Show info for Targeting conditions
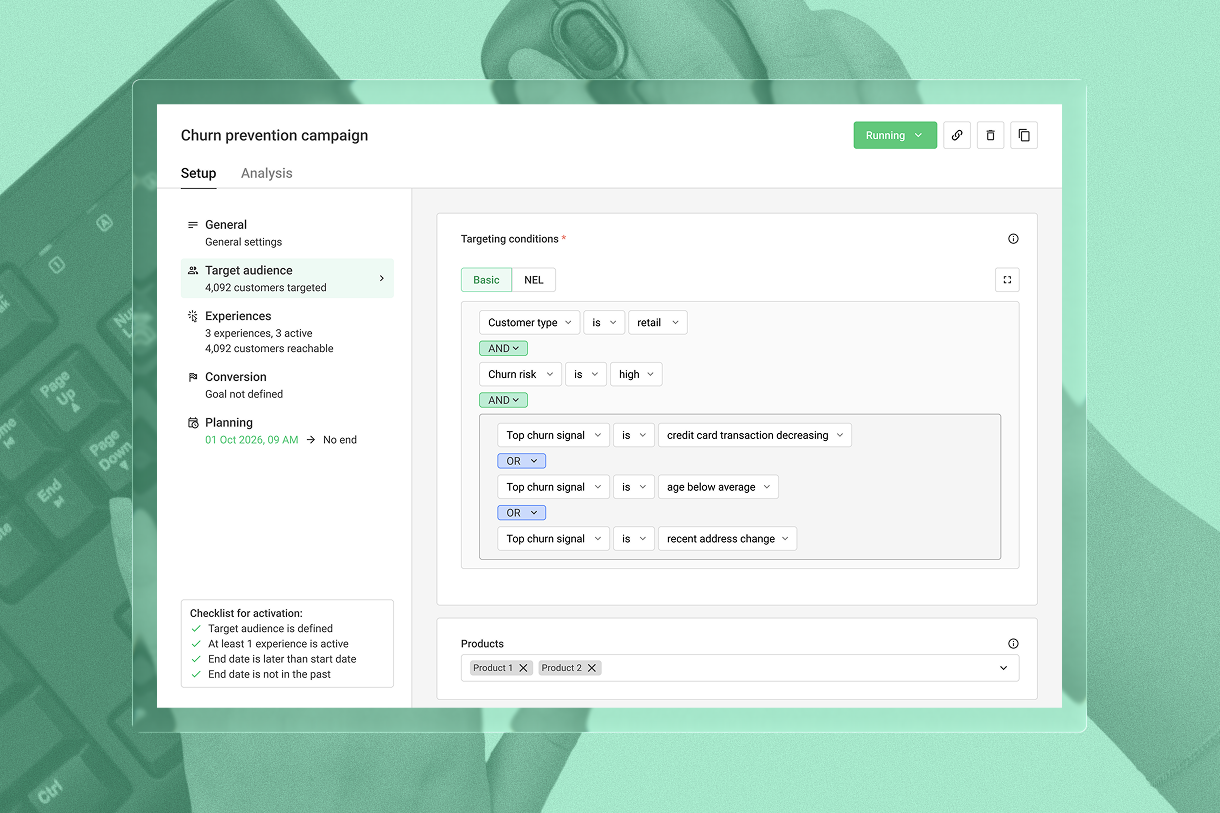Viewport: 1220px width, 813px height. point(1013,239)
